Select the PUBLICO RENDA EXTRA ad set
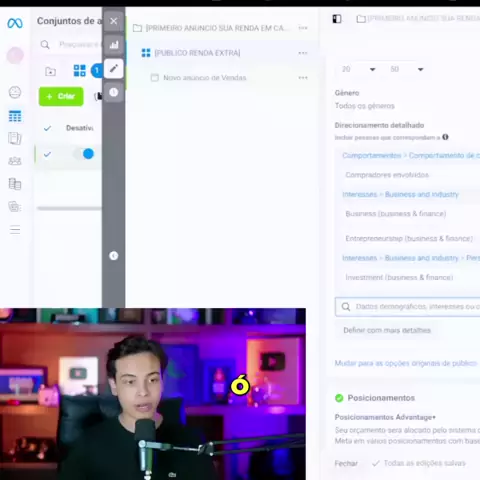This screenshot has height=480, width=480. point(197,53)
